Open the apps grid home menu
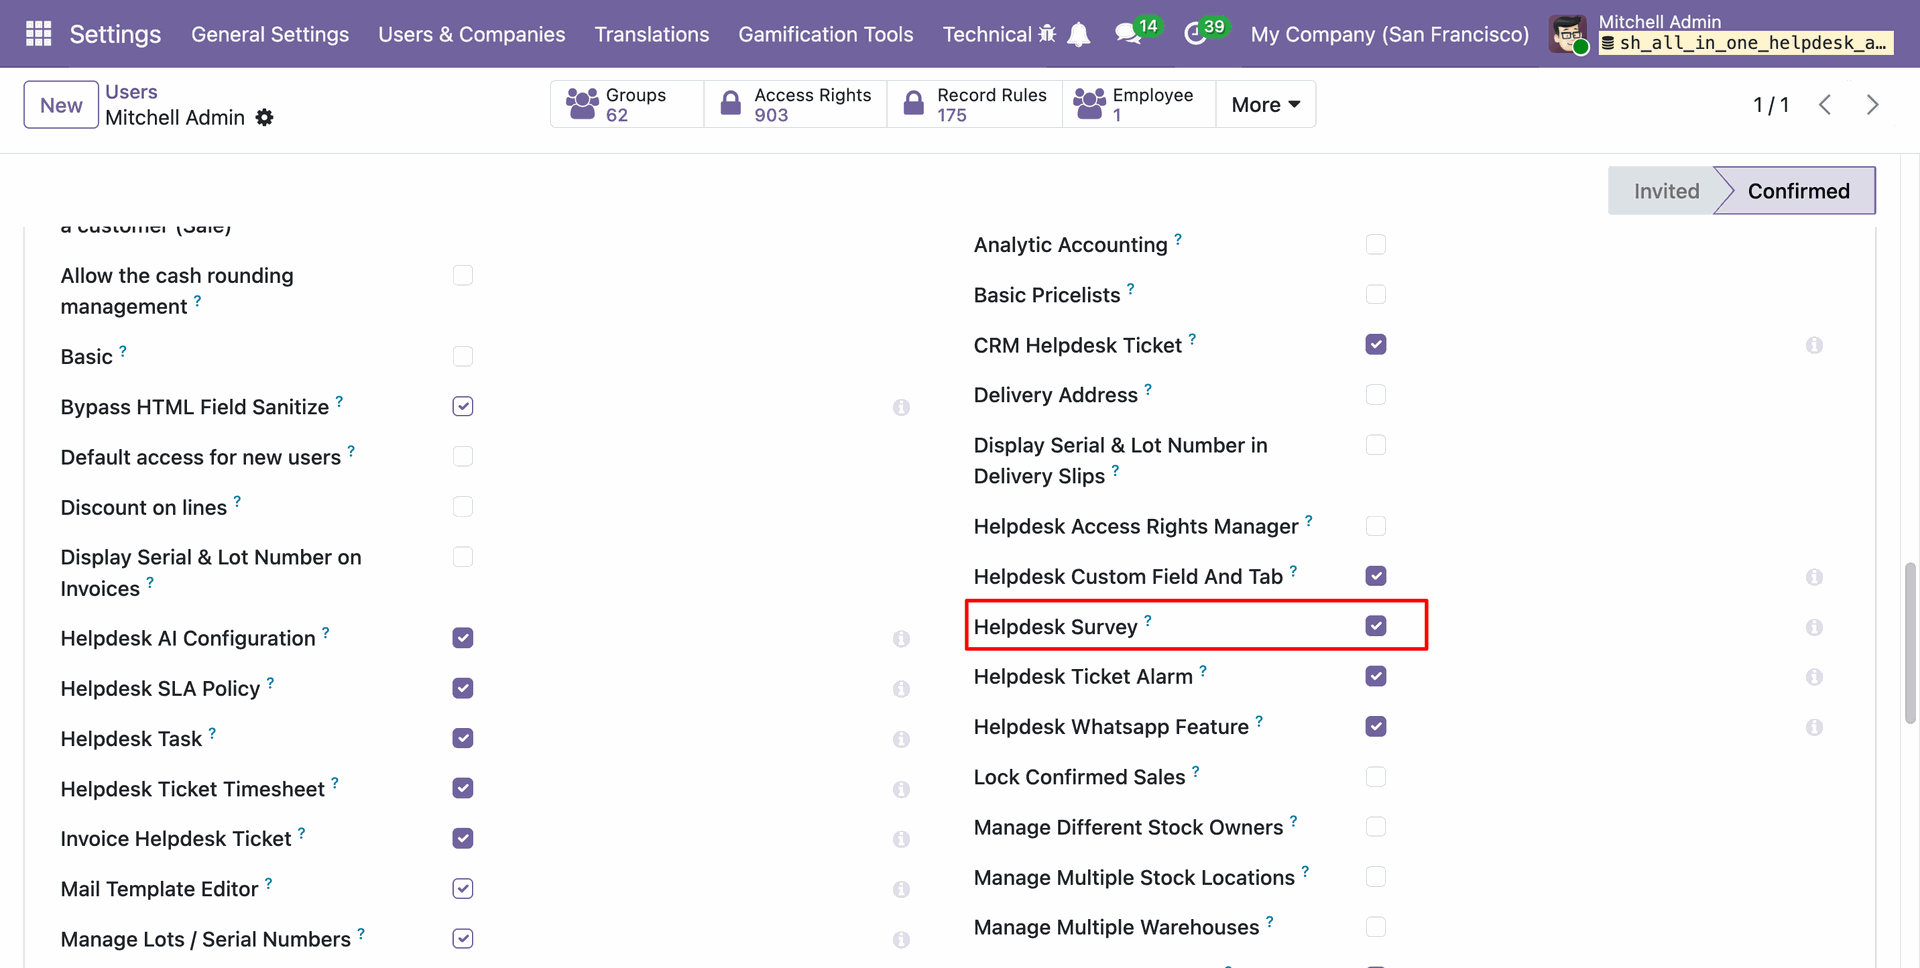The height and width of the screenshot is (968, 1920). pos(38,34)
